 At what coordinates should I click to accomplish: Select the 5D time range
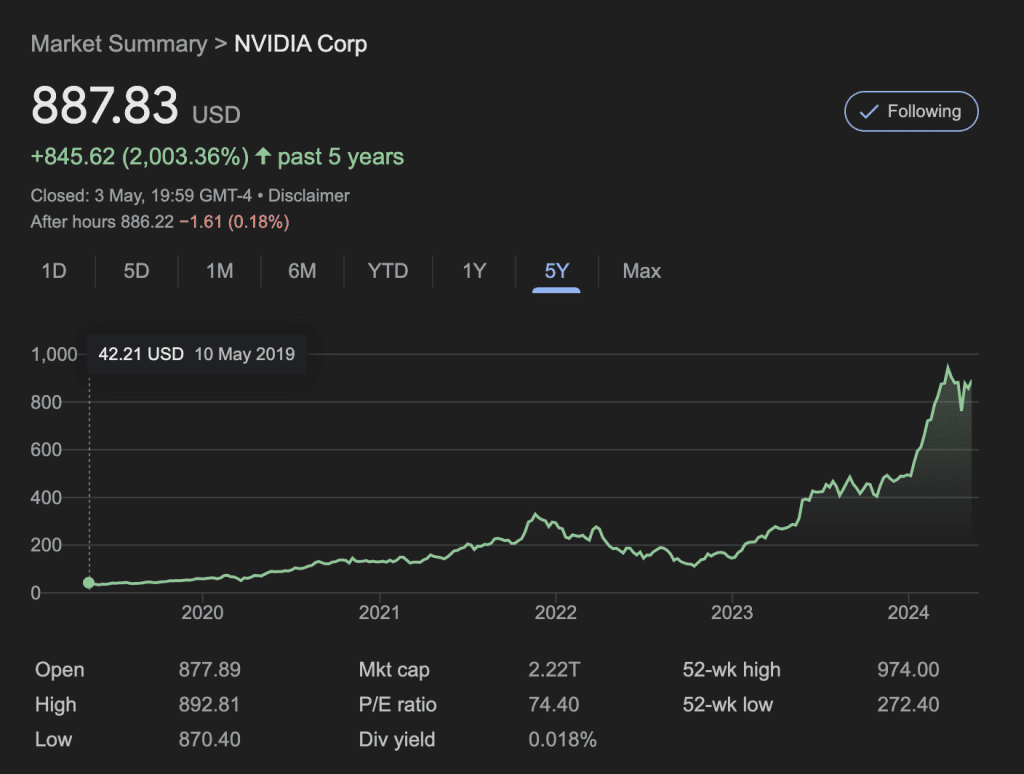(137, 271)
